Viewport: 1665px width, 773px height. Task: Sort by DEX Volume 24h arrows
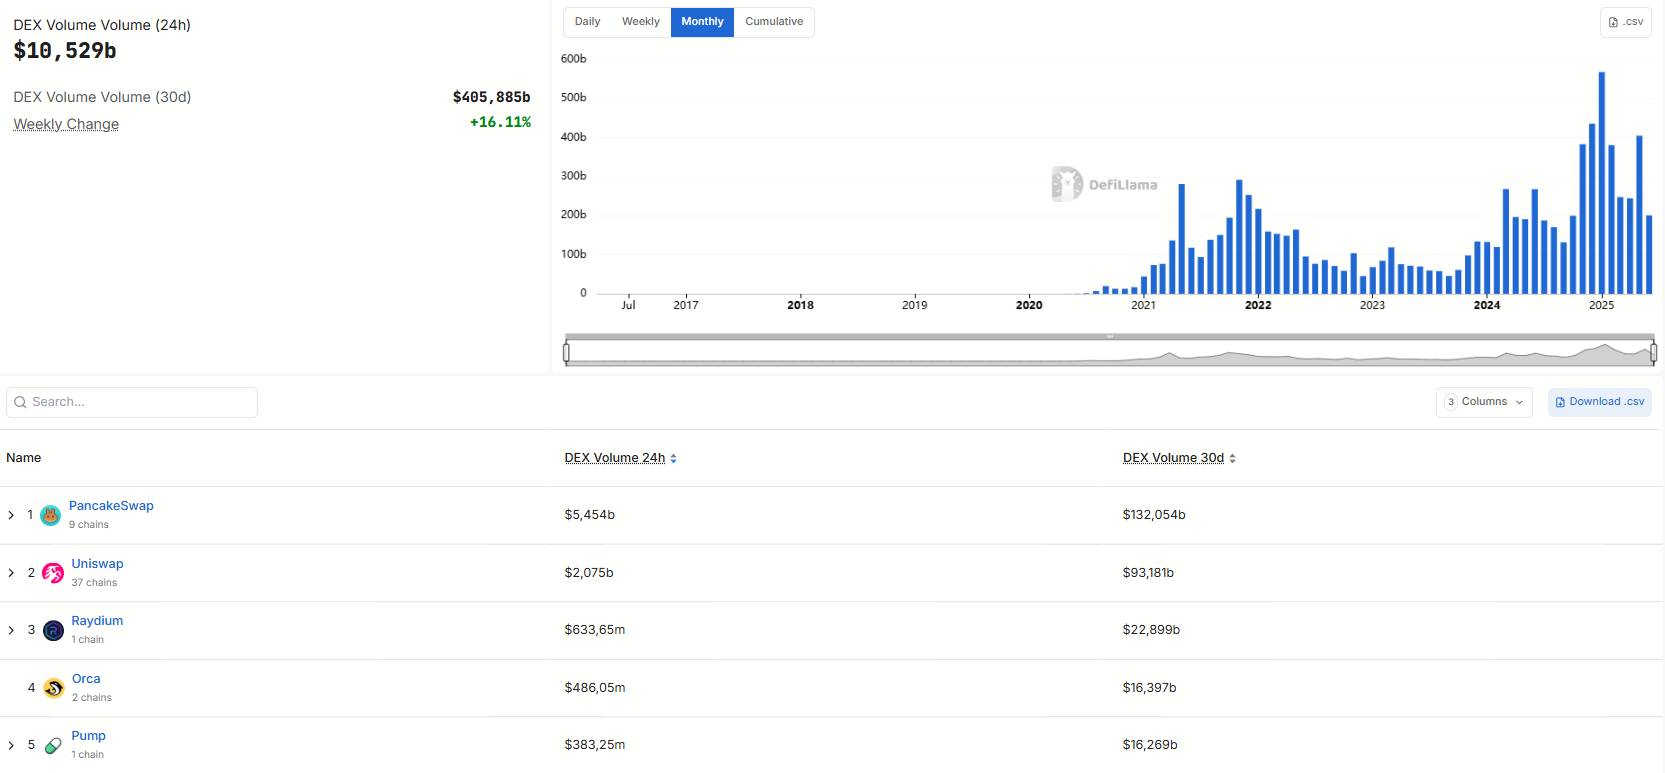click(673, 458)
